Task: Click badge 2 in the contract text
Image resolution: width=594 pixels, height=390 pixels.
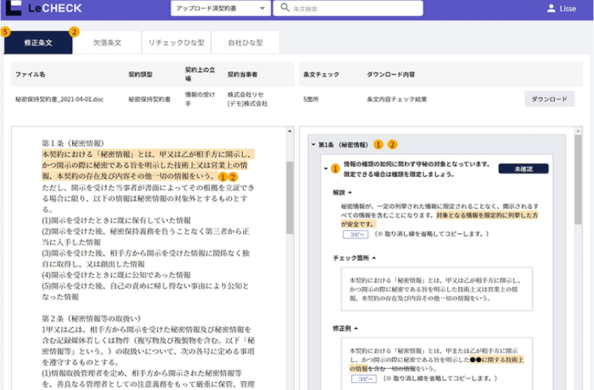Action: click(x=233, y=177)
